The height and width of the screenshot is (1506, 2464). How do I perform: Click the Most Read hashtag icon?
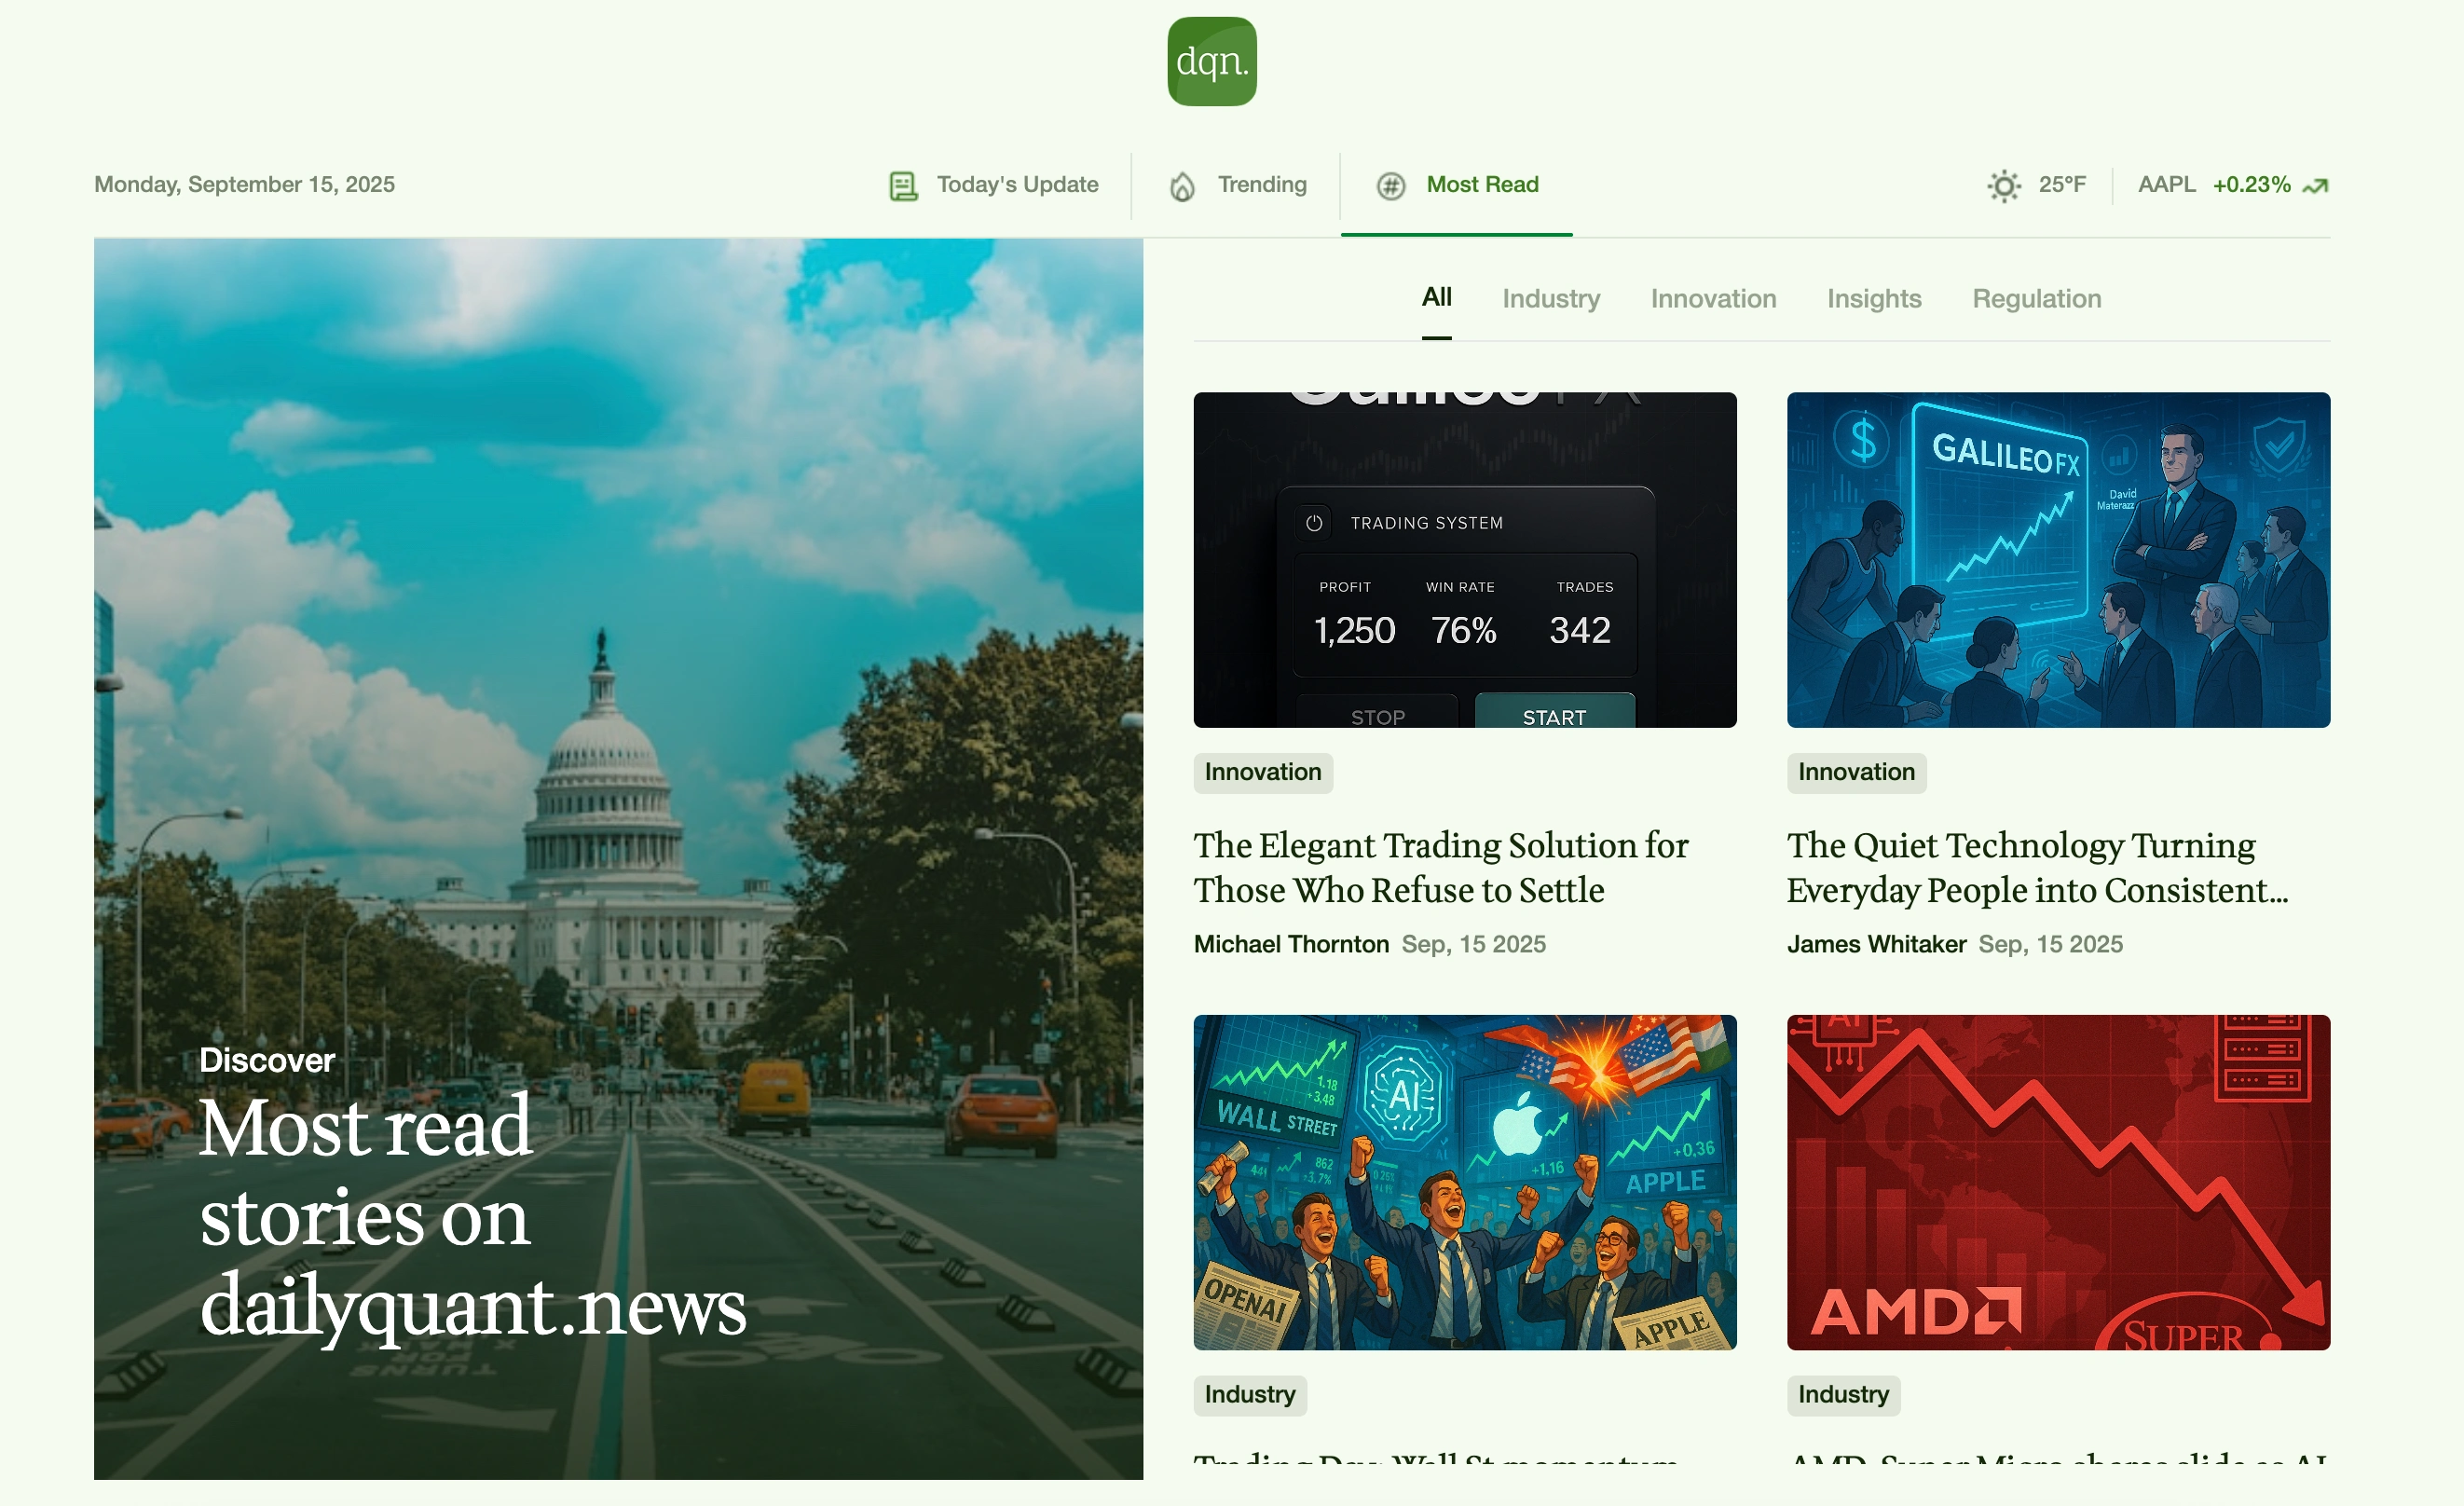1390,186
